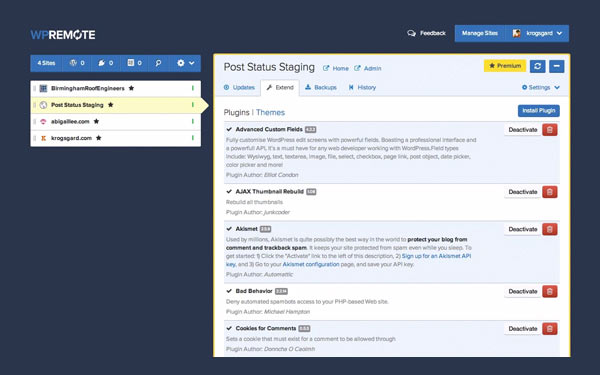Viewport: 600px width, 375px height.
Task: Delete Akismet with trash icon
Action: (550, 229)
